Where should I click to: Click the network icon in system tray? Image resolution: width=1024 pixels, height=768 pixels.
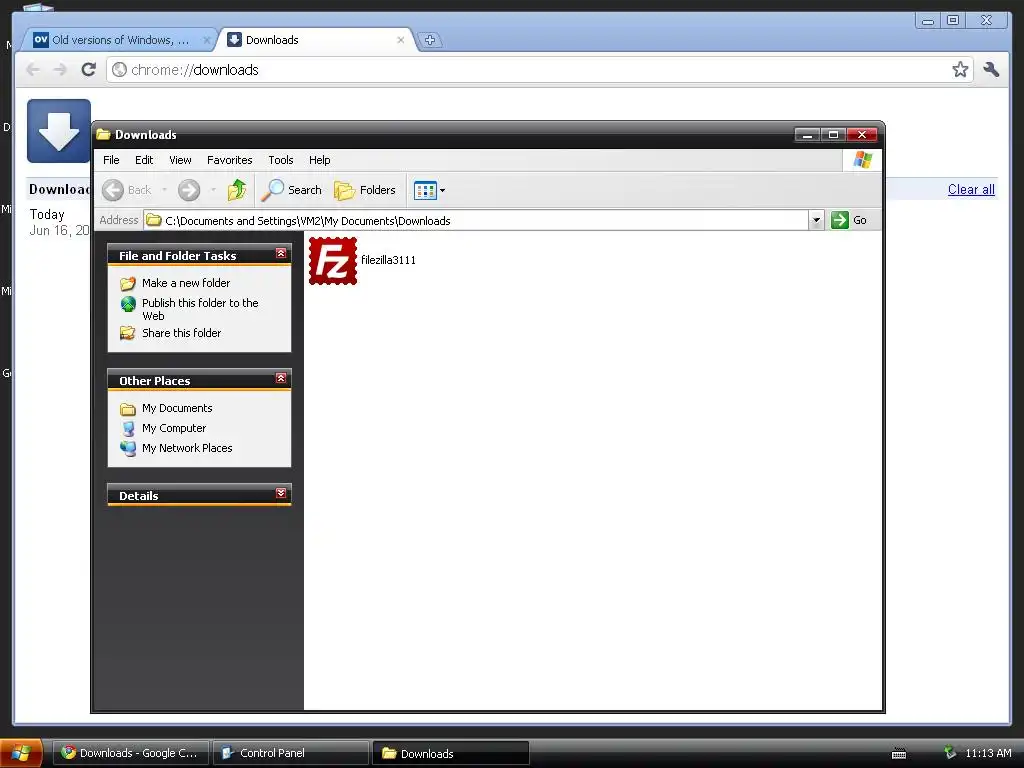pos(950,753)
